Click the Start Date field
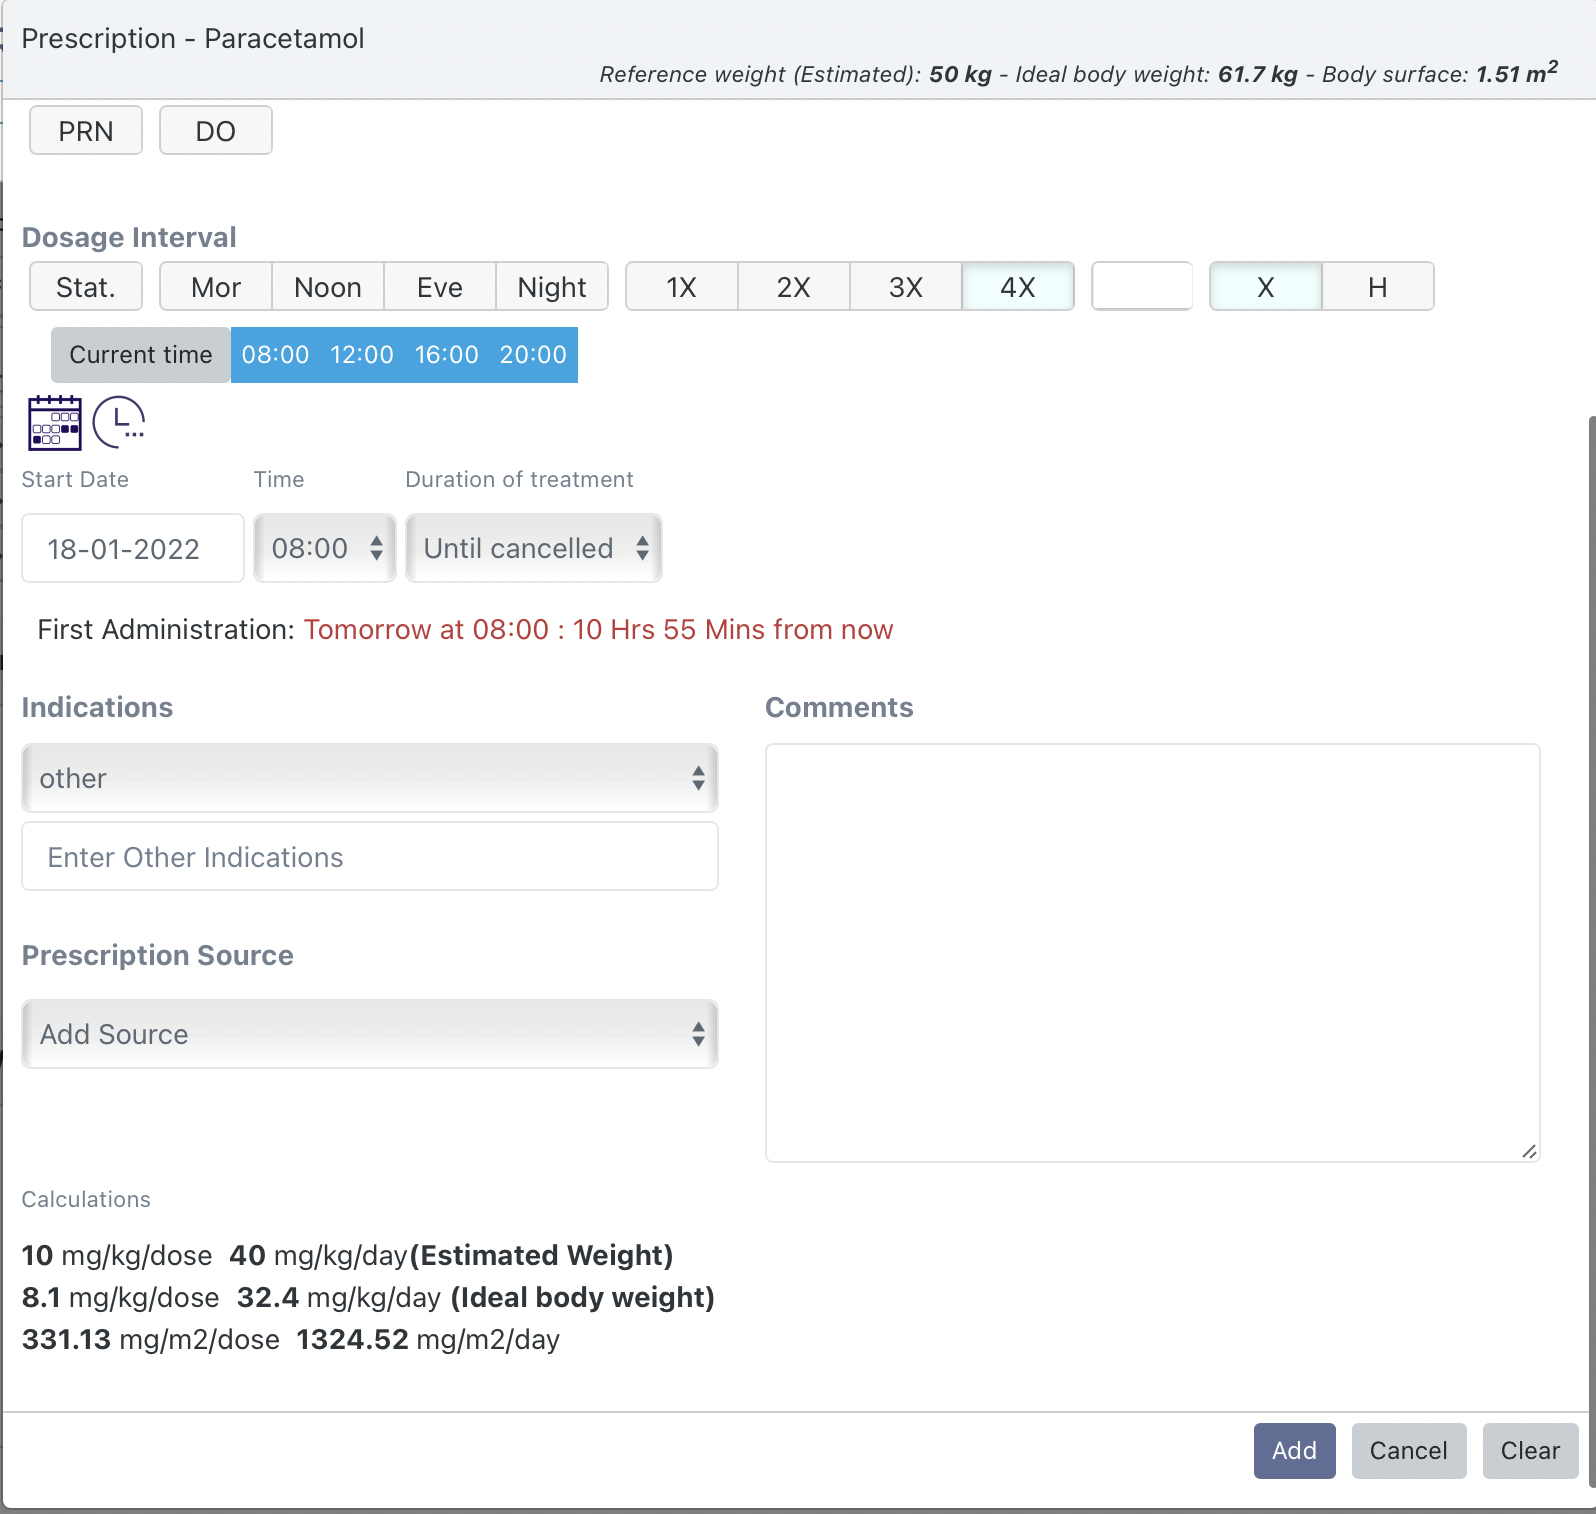This screenshot has width=1596, height=1514. coord(133,548)
